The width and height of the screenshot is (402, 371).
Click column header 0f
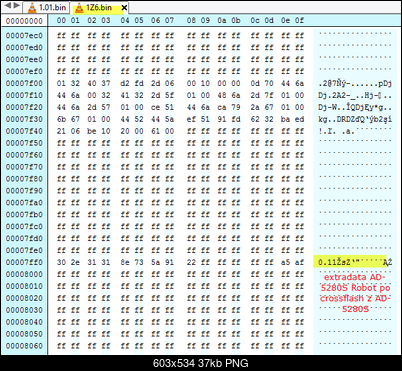(299, 21)
